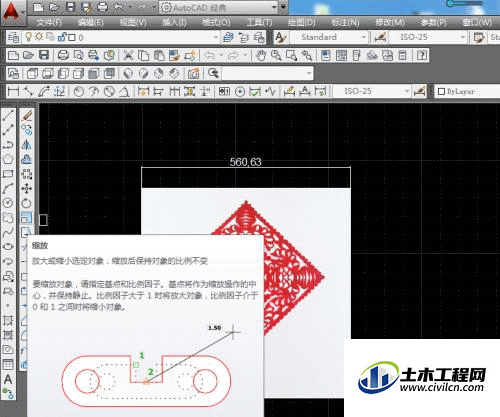The image size is (500, 417).
Task: Click the 560,63 dimension text
Action: point(245,162)
